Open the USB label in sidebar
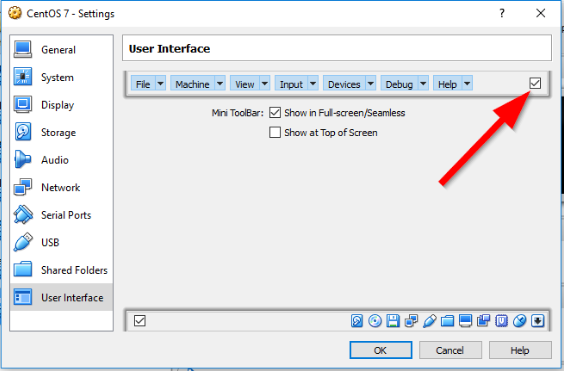564x371 pixels. tap(50, 243)
